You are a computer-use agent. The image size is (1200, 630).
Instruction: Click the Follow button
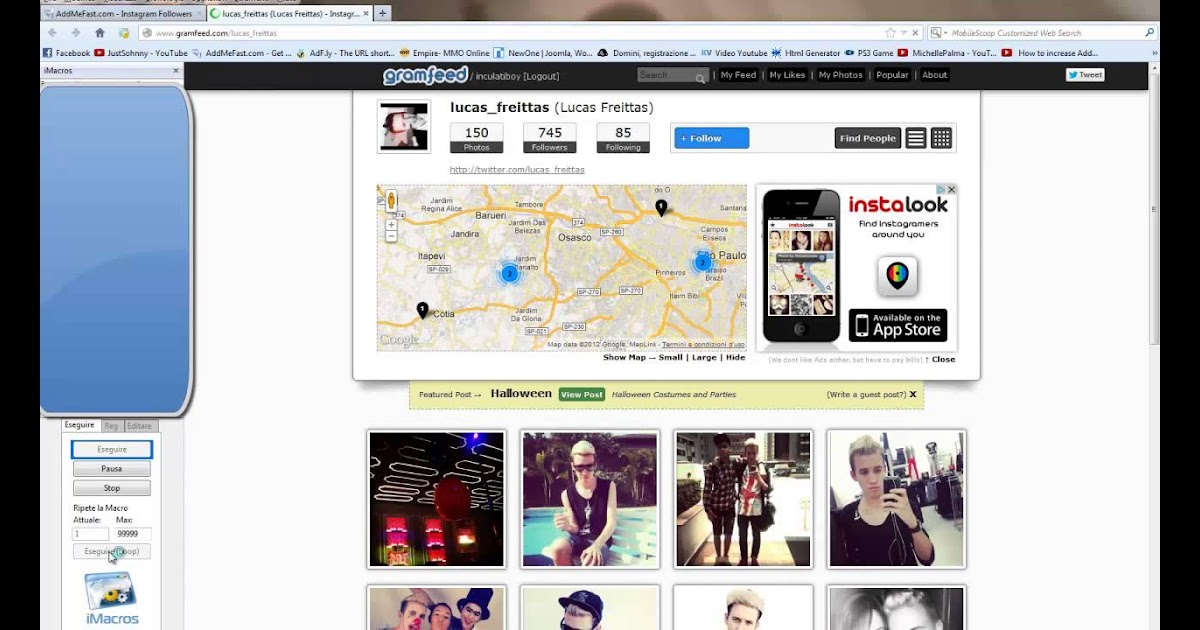click(x=711, y=138)
